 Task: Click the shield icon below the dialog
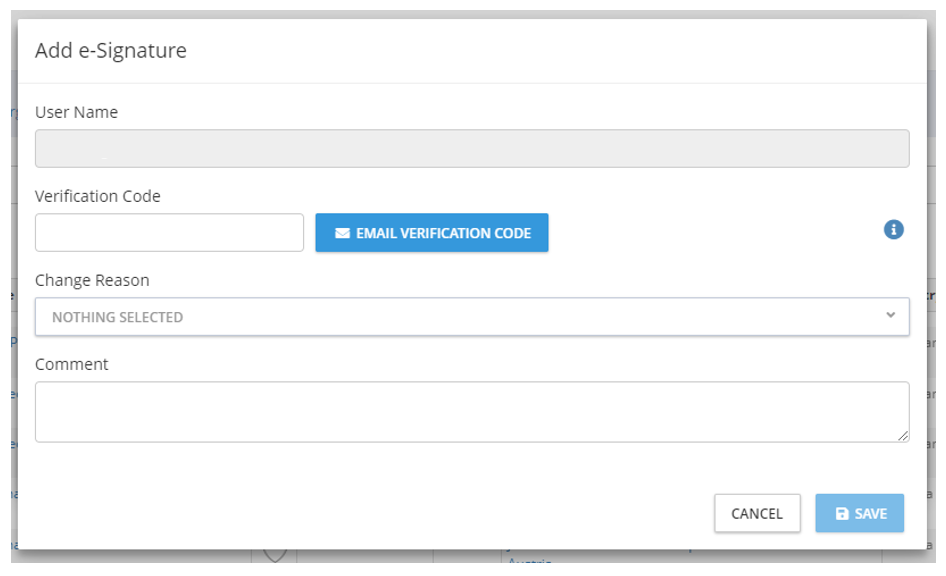[x=274, y=556]
